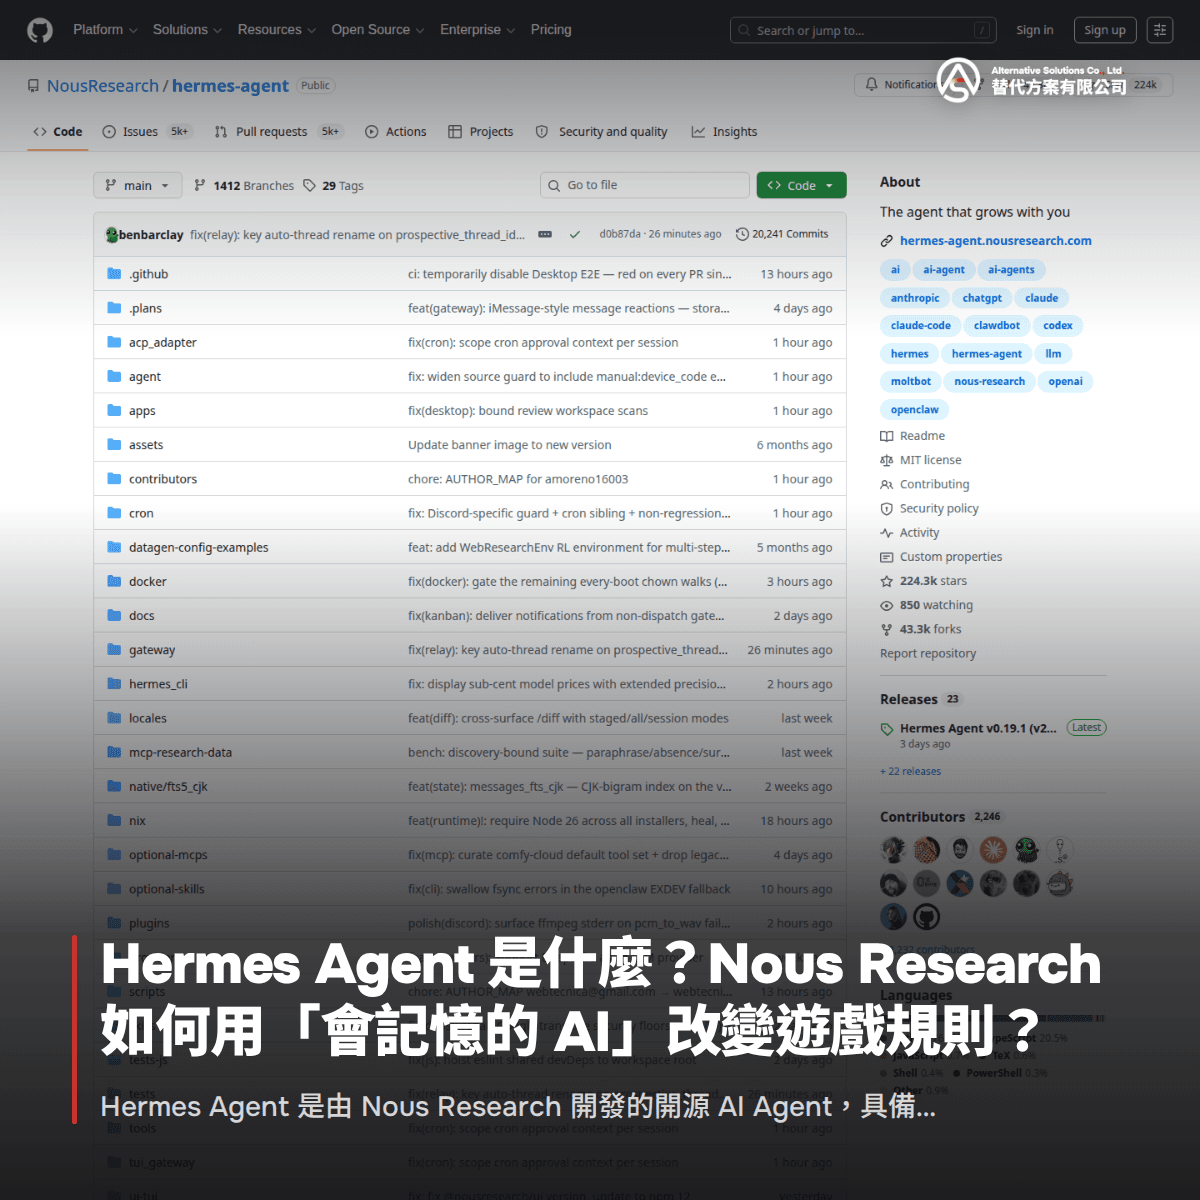Screen dimensions: 1200x1200
Task: Click the eye icon beside 850 watching
Action: tap(887, 605)
